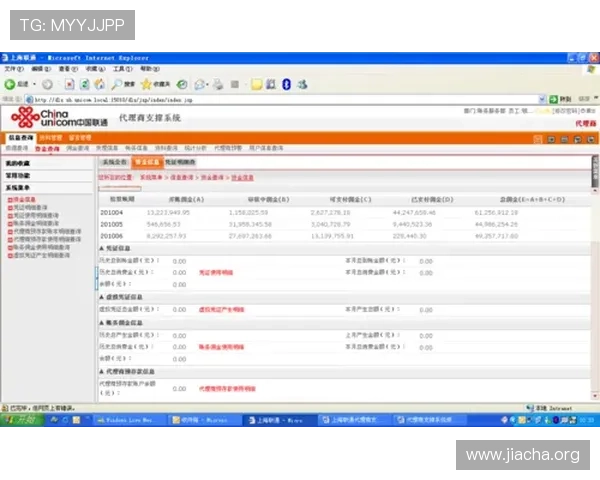Screen dimensions: 600x480
Task: Open the address bar dropdown arrow
Action: coord(542,100)
